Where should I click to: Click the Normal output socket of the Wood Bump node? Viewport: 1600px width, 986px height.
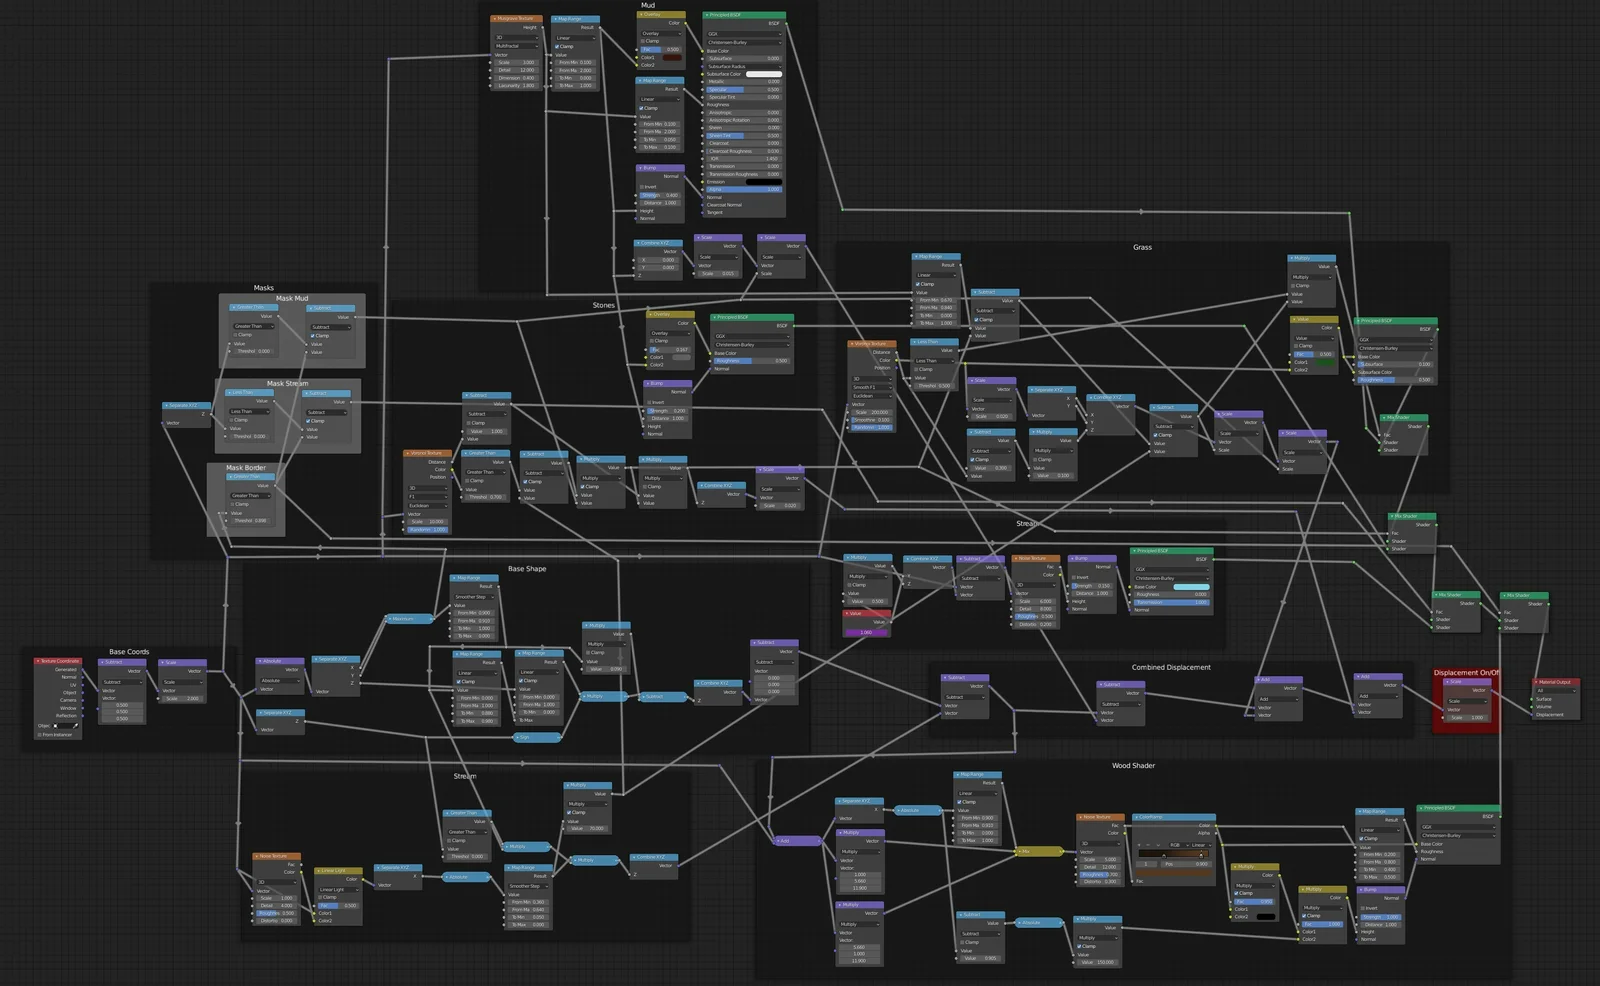click(x=1405, y=898)
